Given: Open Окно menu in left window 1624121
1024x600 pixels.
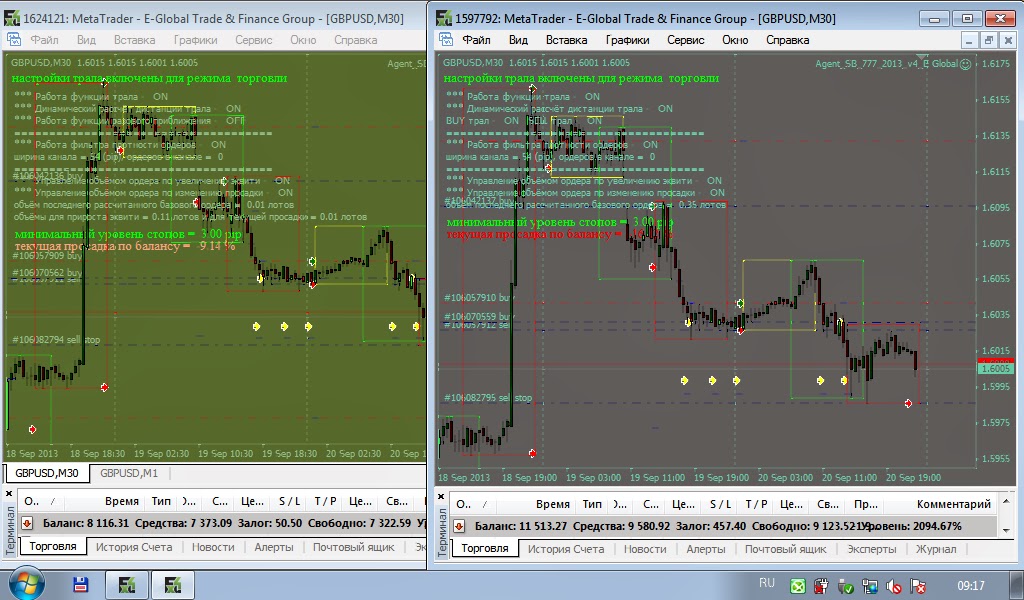Looking at the screenshot, I should (303, 40).
